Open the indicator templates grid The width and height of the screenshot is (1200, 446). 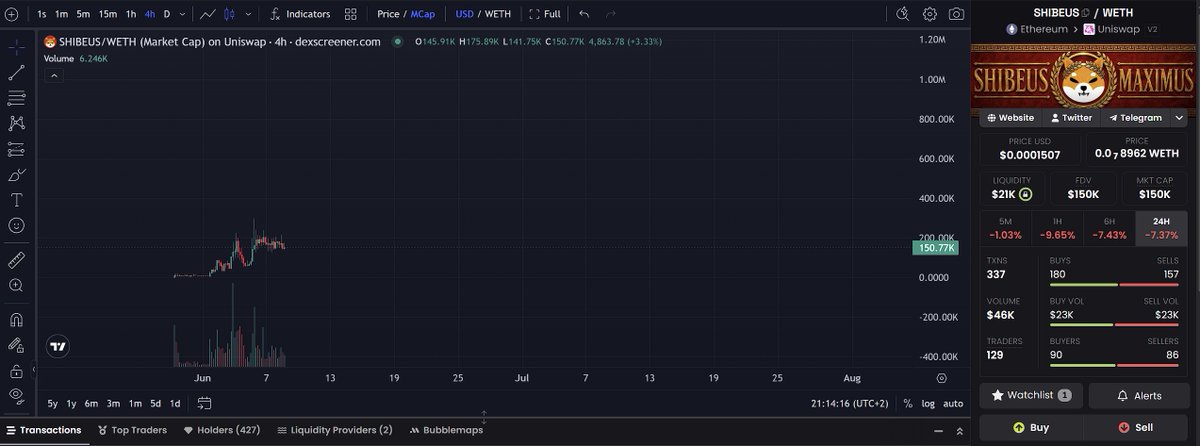pos(350,15)
